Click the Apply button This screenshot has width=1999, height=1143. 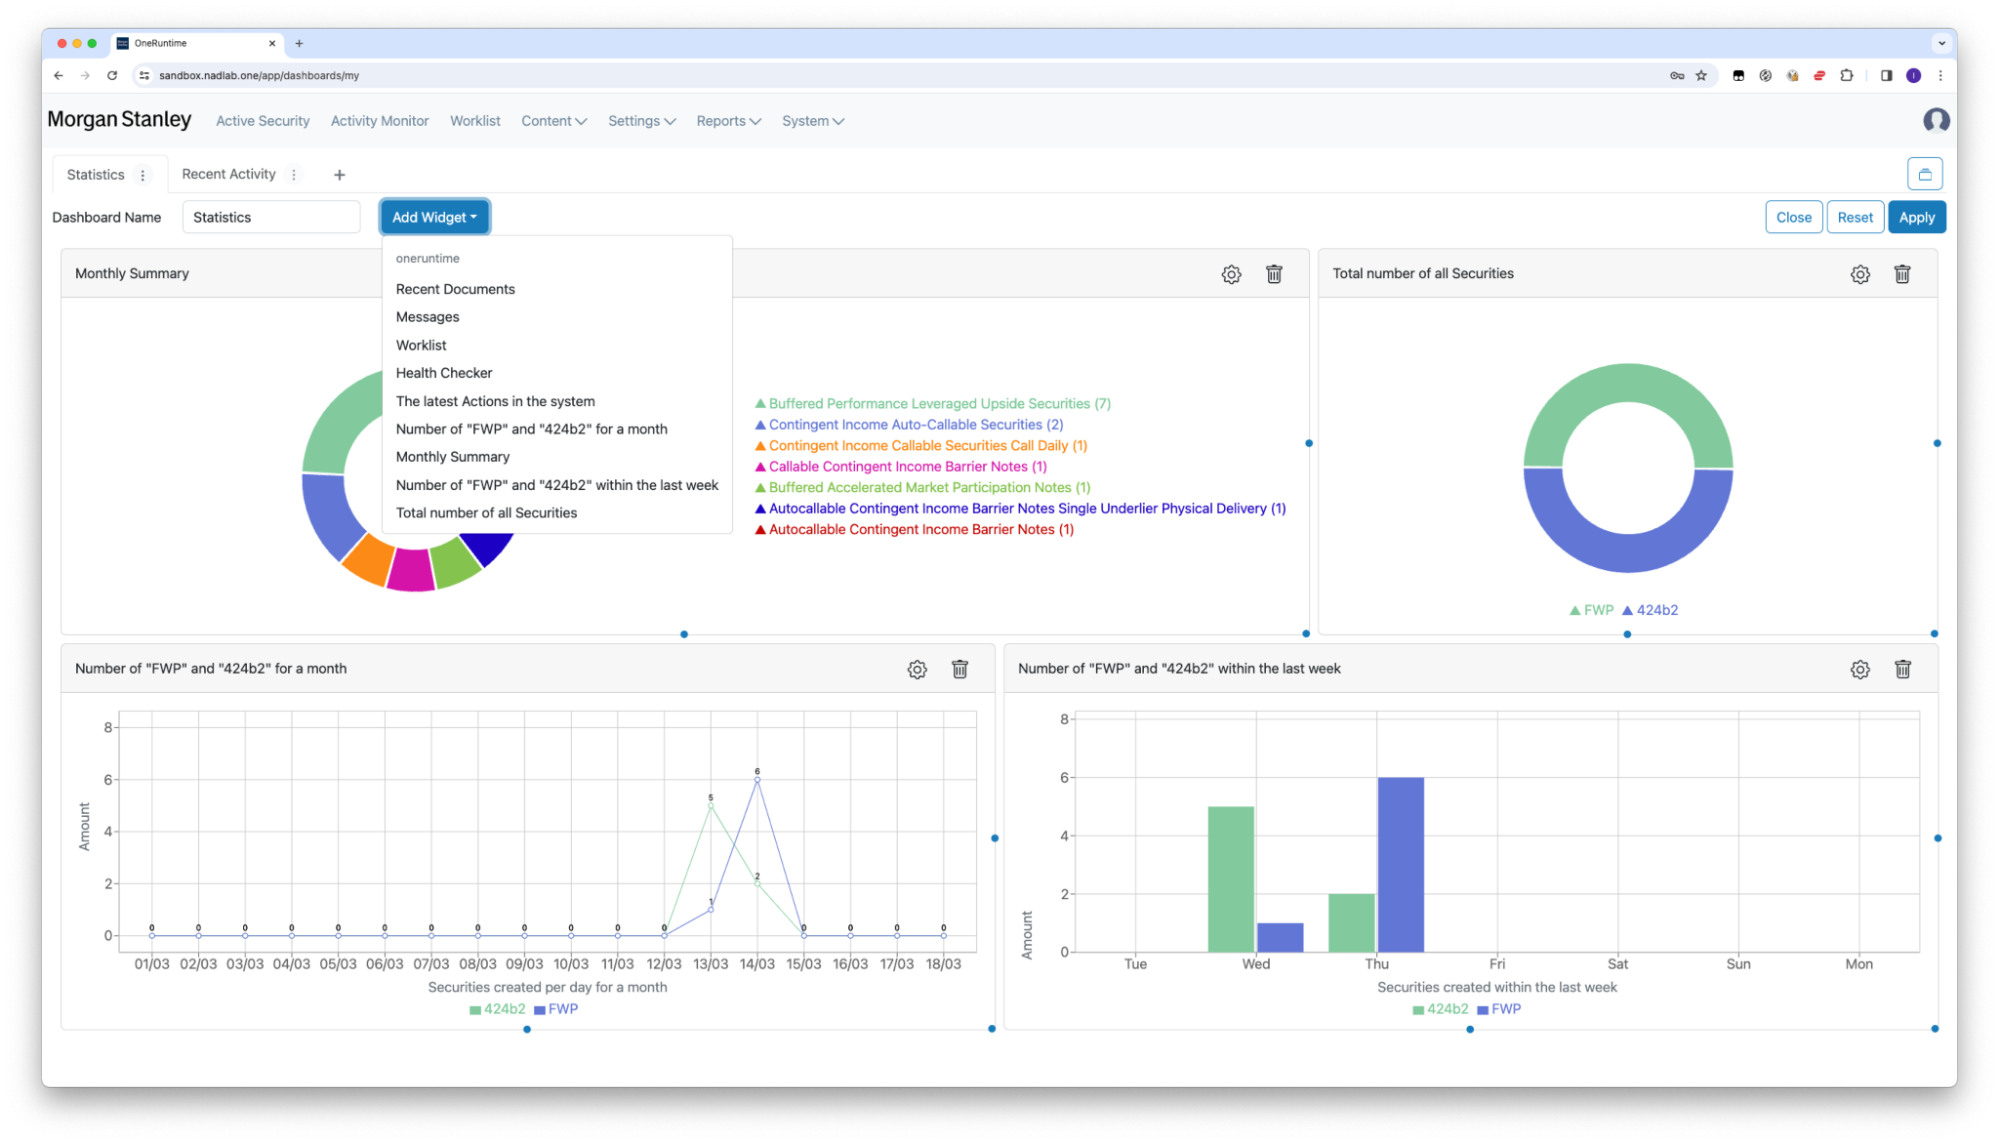pos(1916,217)
